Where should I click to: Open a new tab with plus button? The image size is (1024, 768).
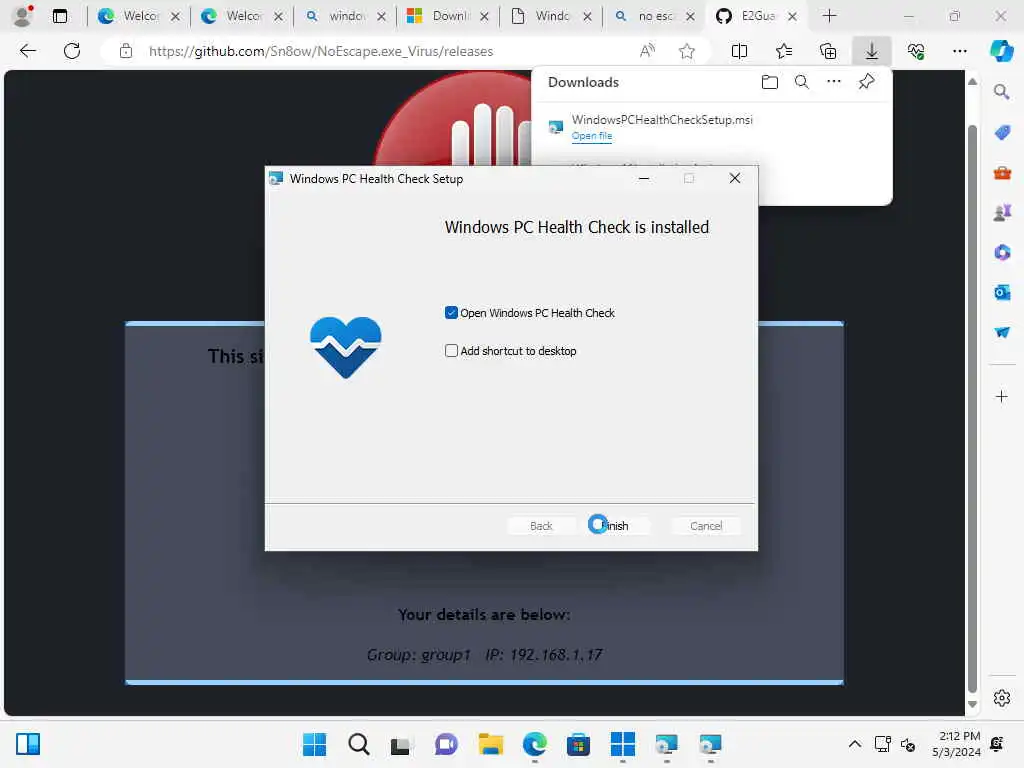pos(829,16)
